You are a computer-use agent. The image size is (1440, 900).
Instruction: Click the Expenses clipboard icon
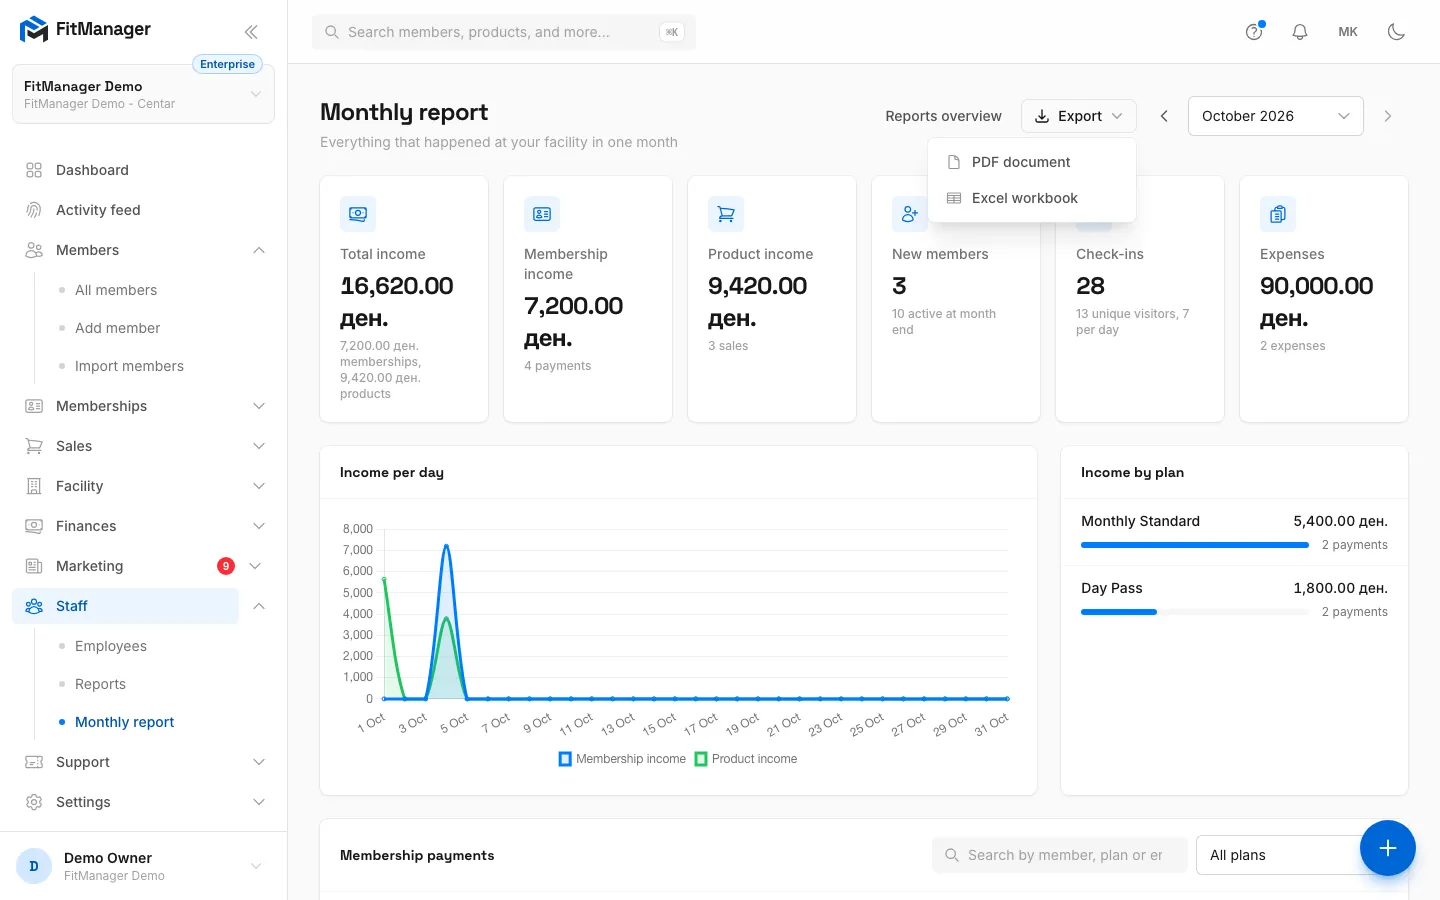coord(1278,214)
